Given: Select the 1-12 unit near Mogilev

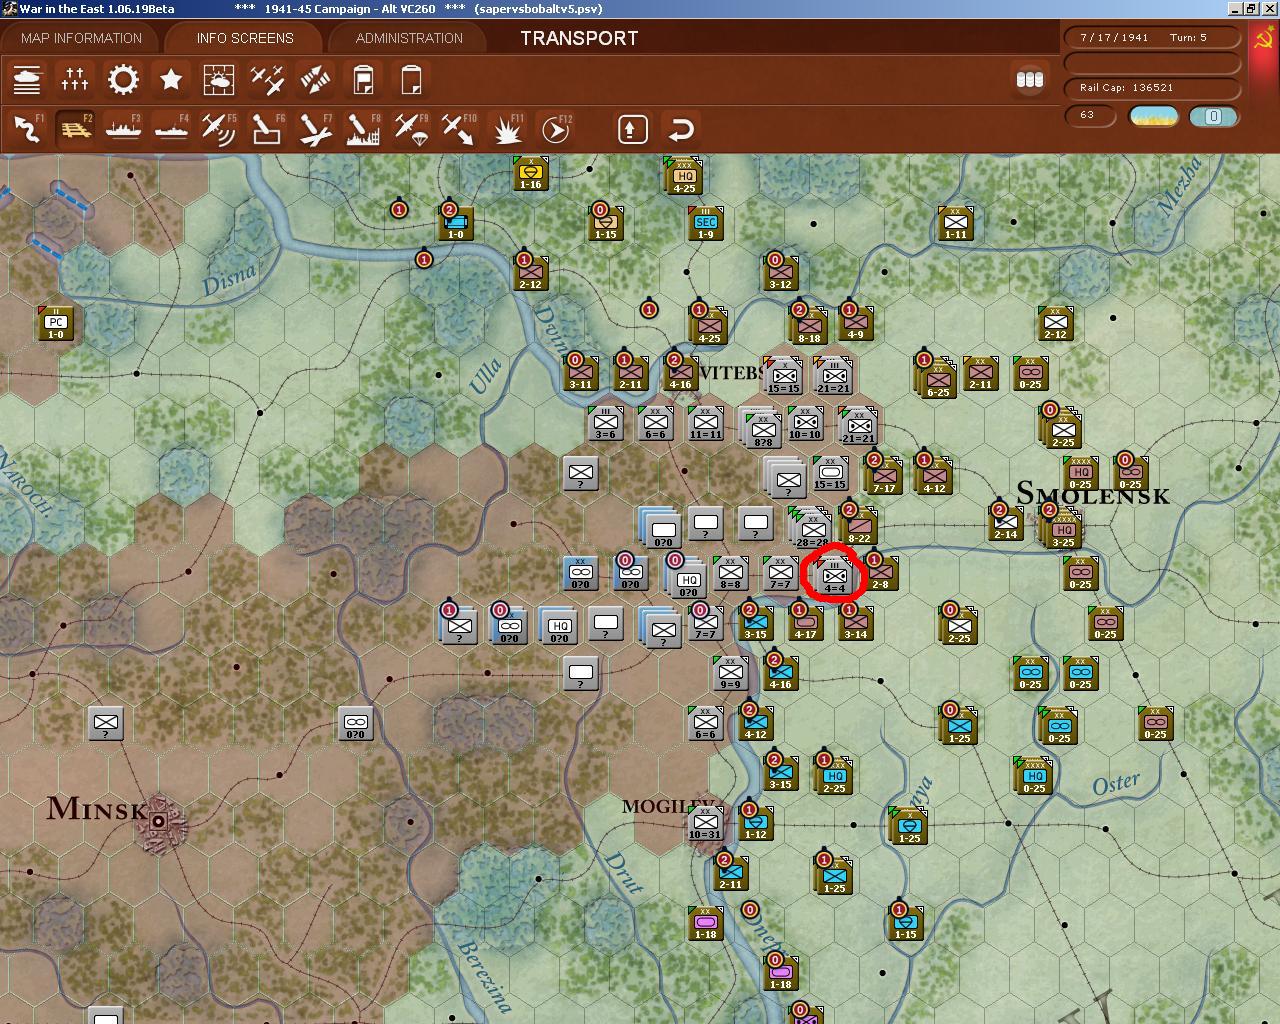Looking at the screenshot, I should (x=756, y=823).
